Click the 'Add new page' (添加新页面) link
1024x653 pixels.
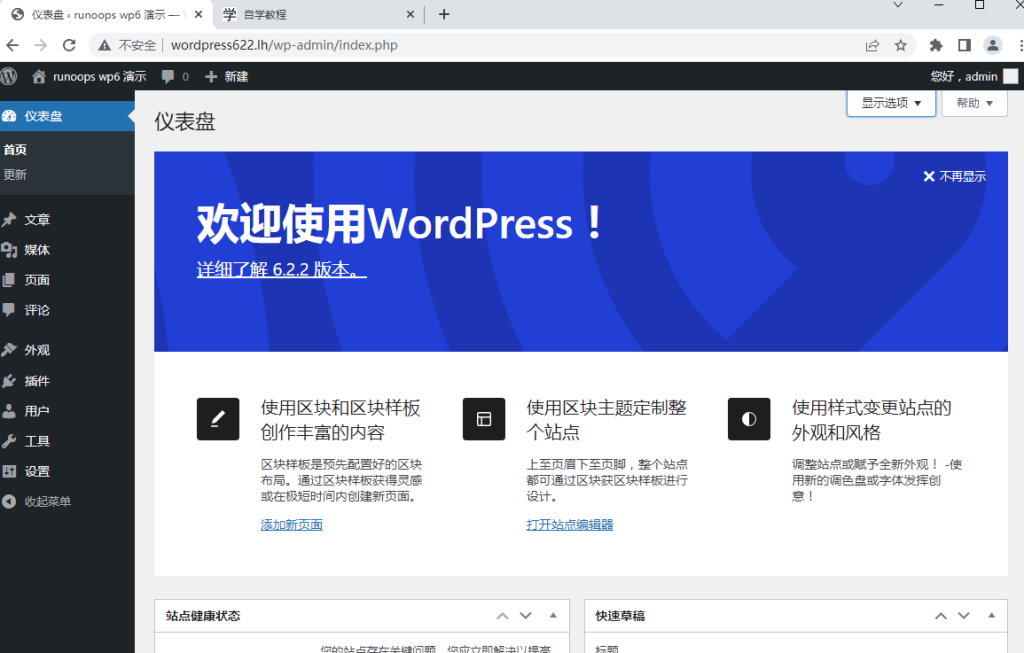pyautogui.click(x=291, y=525)
